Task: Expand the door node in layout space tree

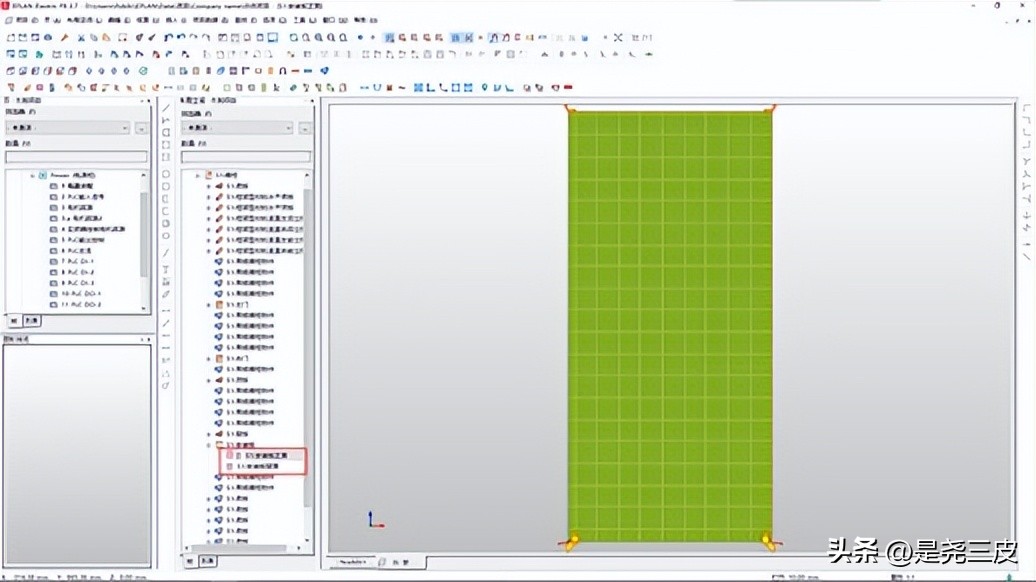Action: coord(208,304)
